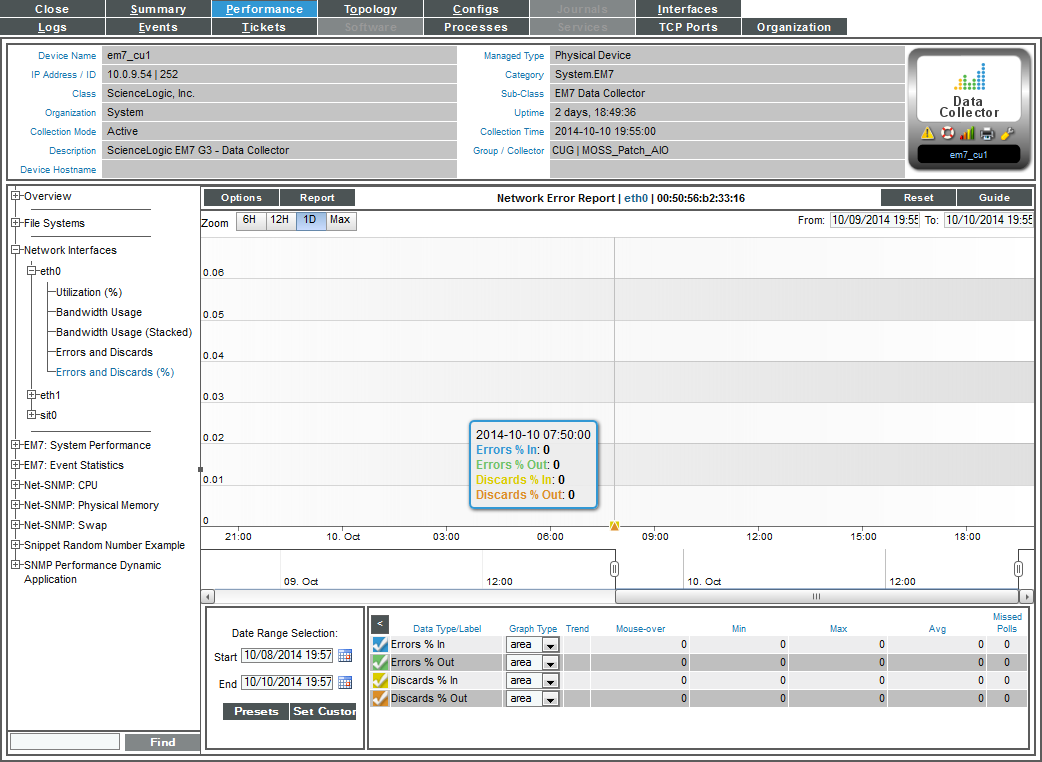Viewport: 1042px width, 762px height.
Task: Expand the eth1 interface node
Action: pos(32,395)
